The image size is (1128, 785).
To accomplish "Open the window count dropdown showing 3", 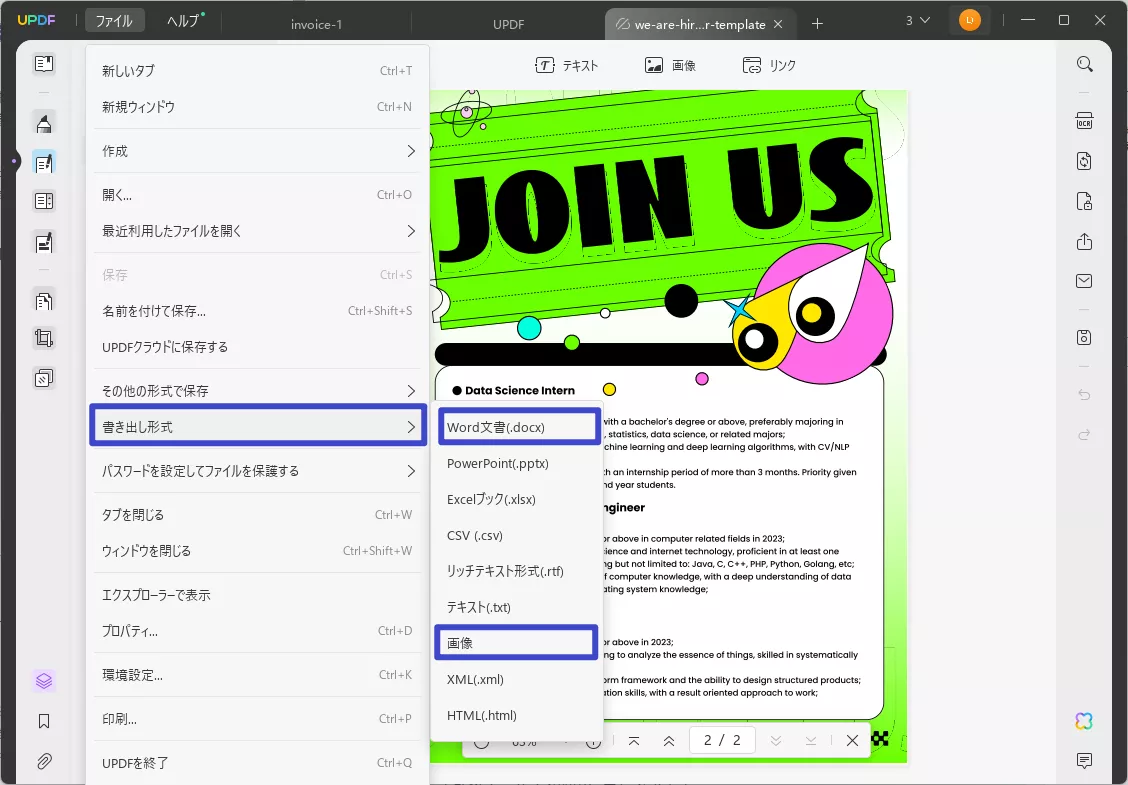I will [x=917, y=21].
